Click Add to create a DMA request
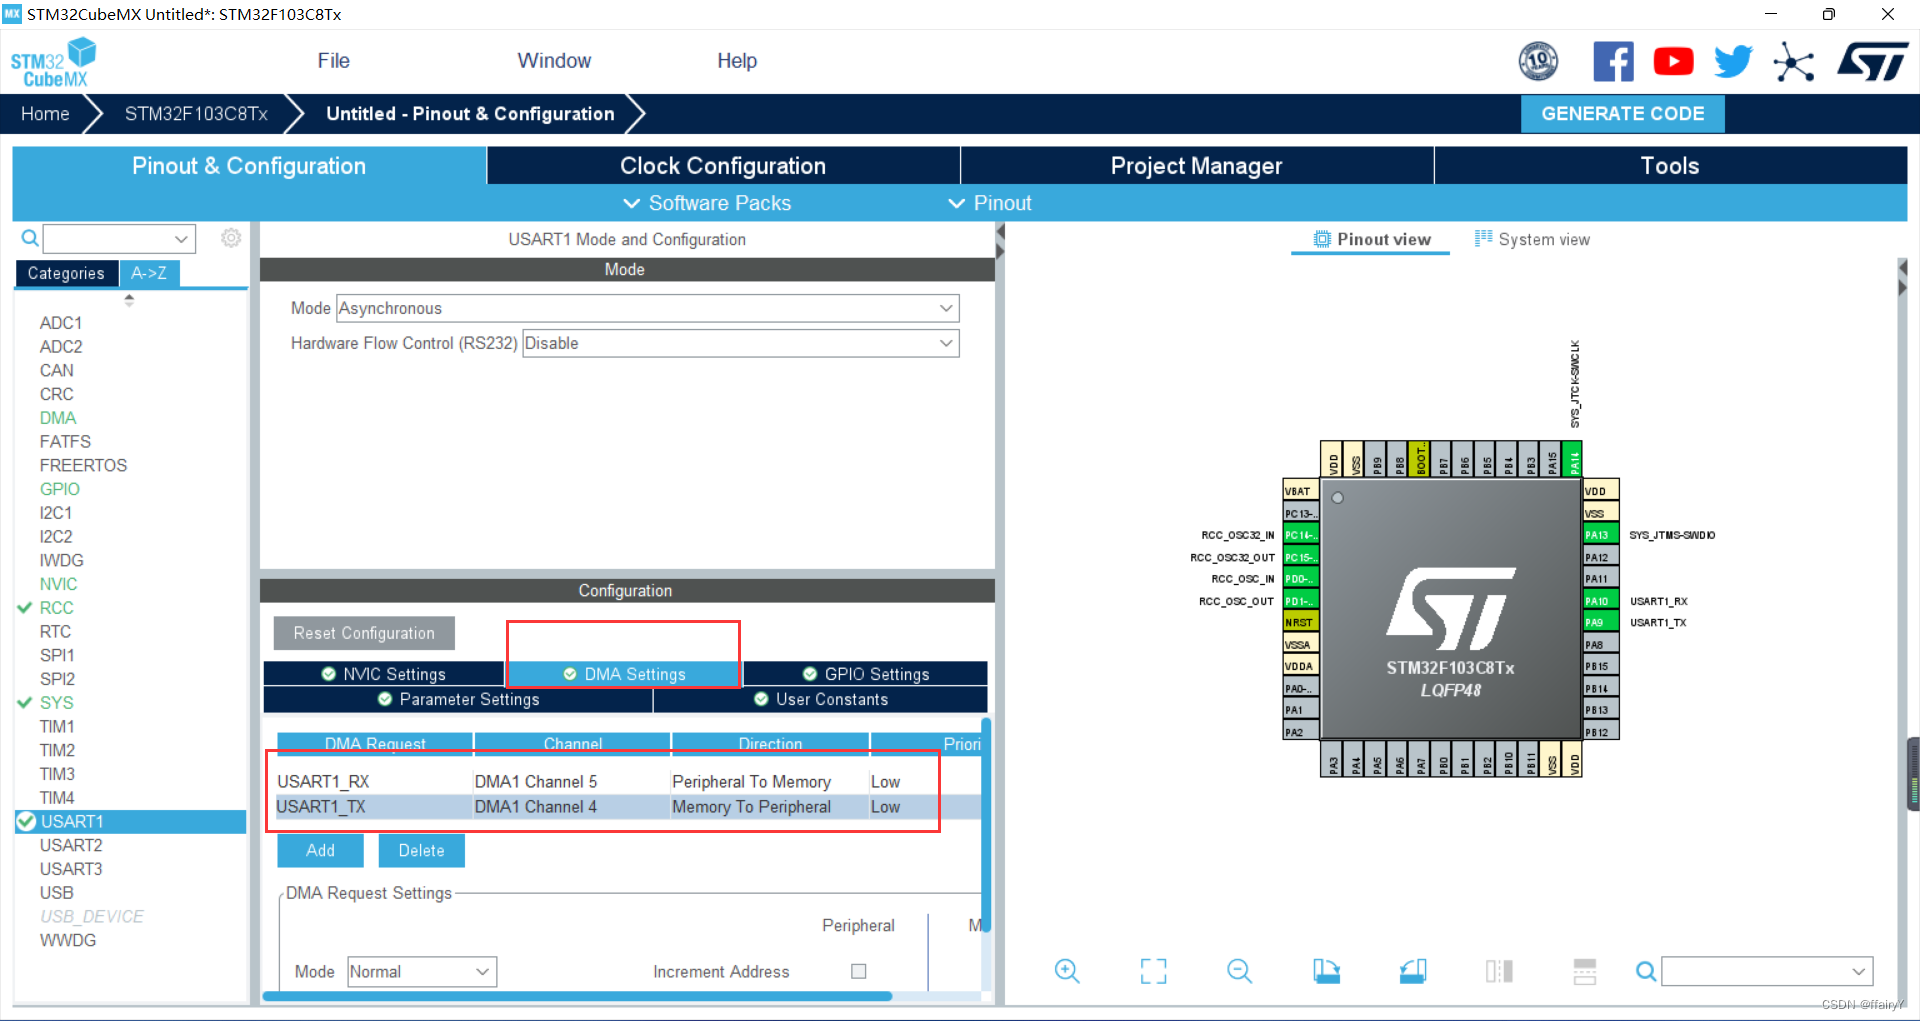 coord(320,850)
